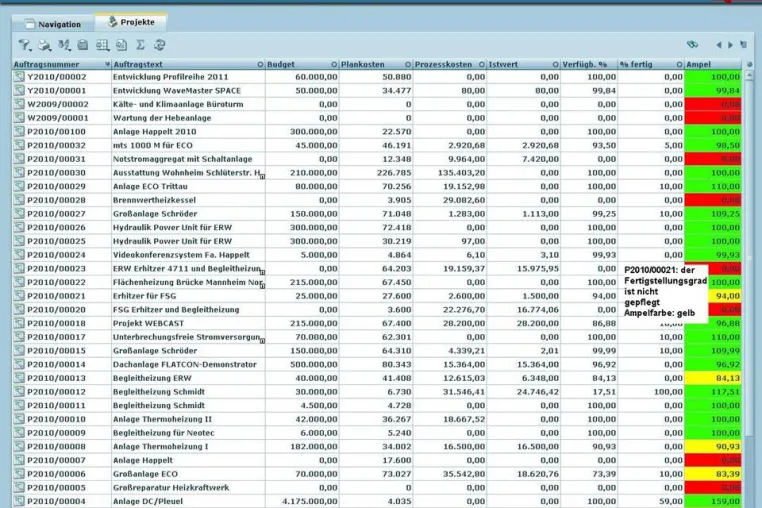The width and height of the screenshot is (762, 508).
Task: Open the filter tool in the toolbar
Action: pos(25,45)
